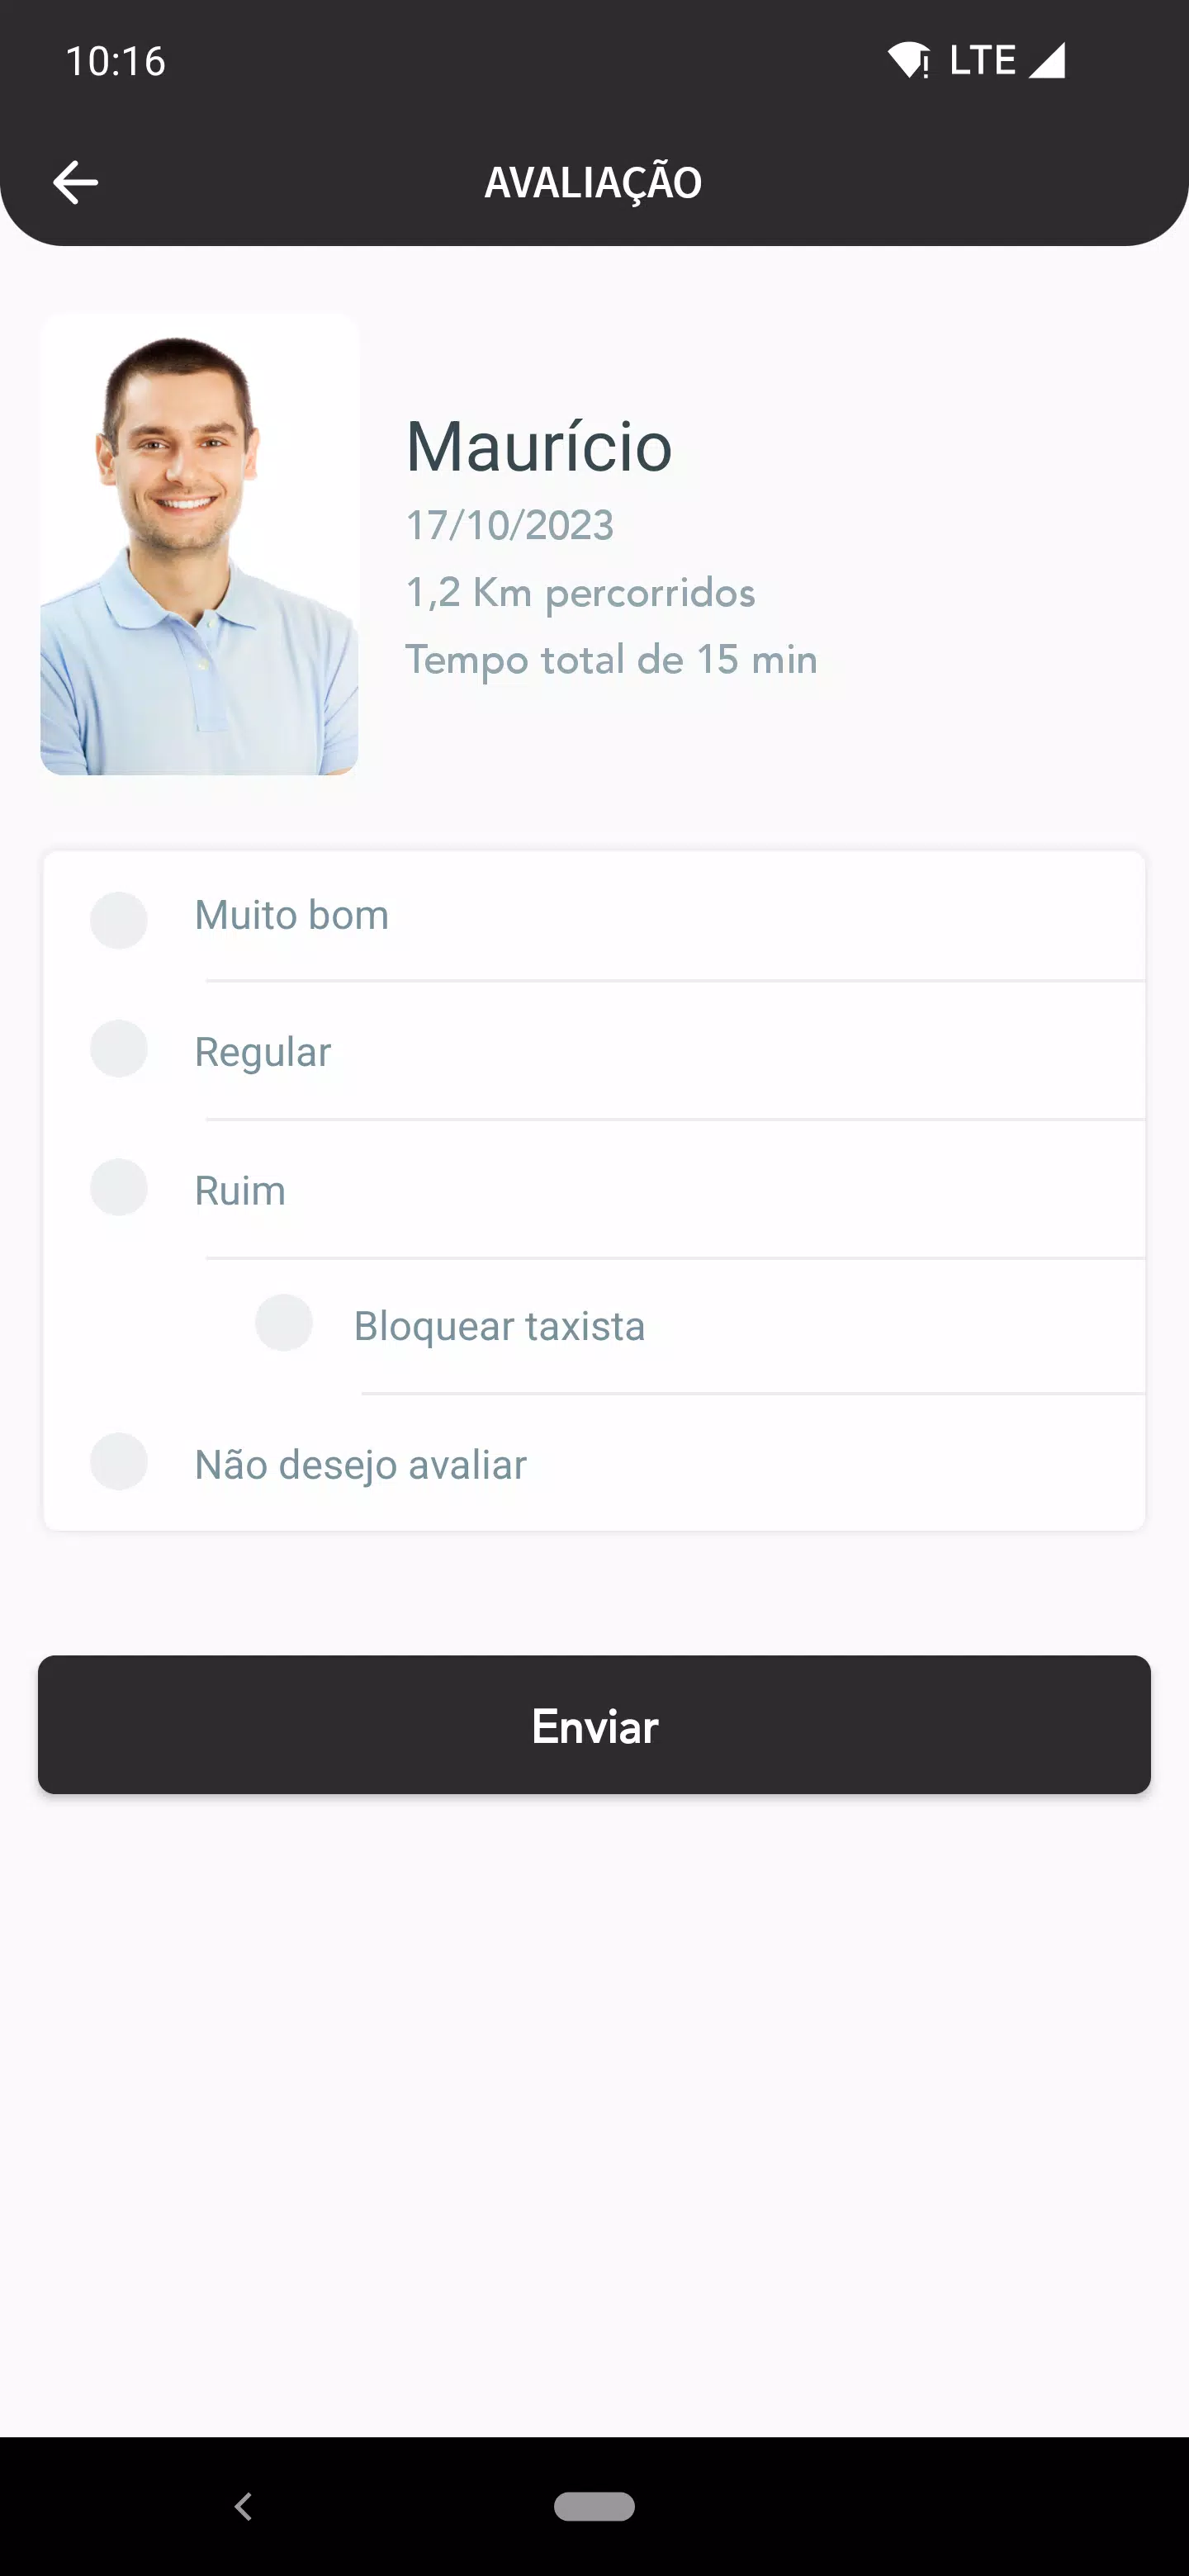The width and height of the screenshot is (1189, 2576).
Task: Click the "Bloquear taxista" label text
Action: [x=499, y=1326]
